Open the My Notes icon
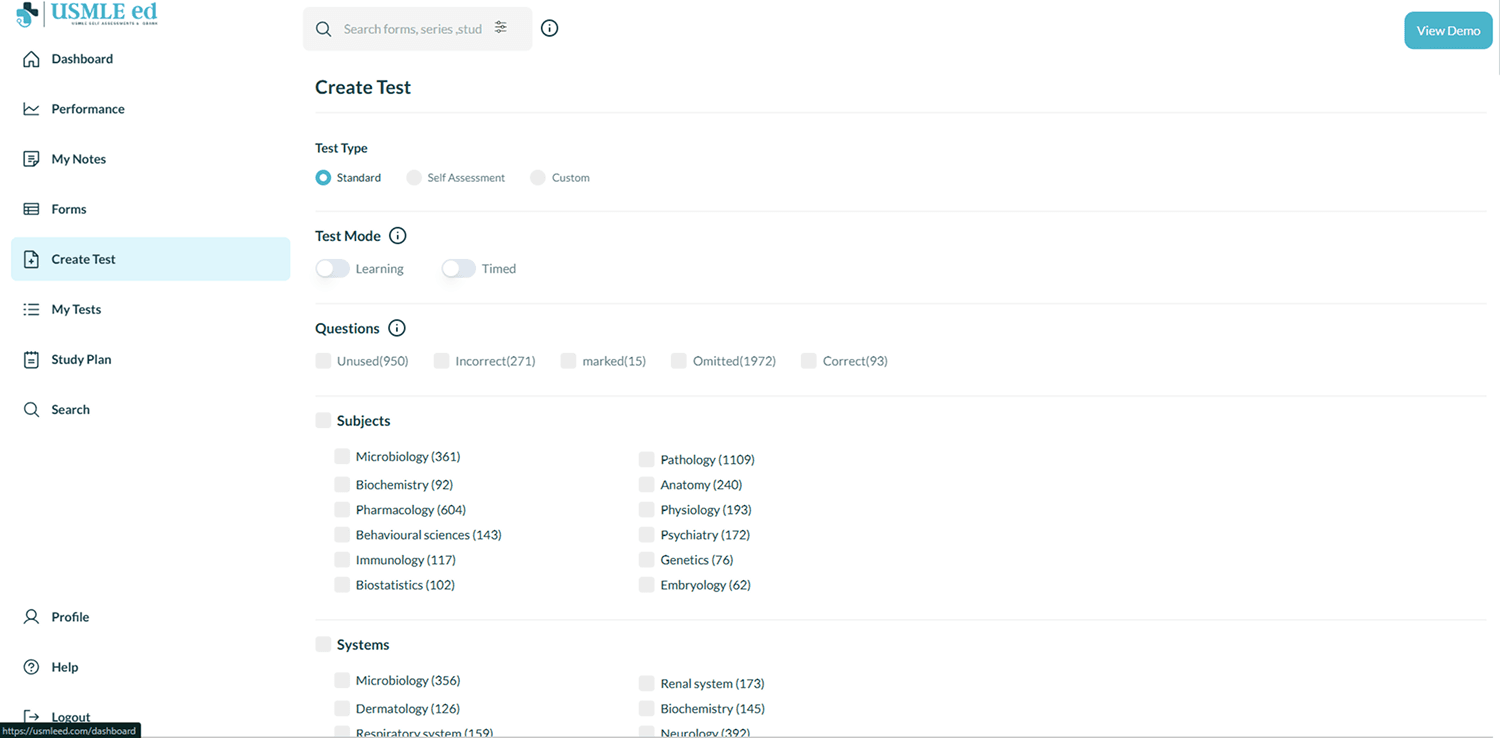1500x738 pixels. 31,159
